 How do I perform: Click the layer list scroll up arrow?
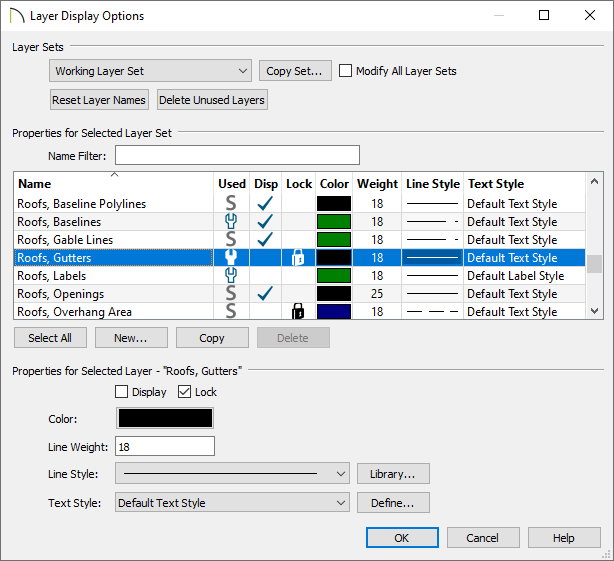click(x=594, y=181)
